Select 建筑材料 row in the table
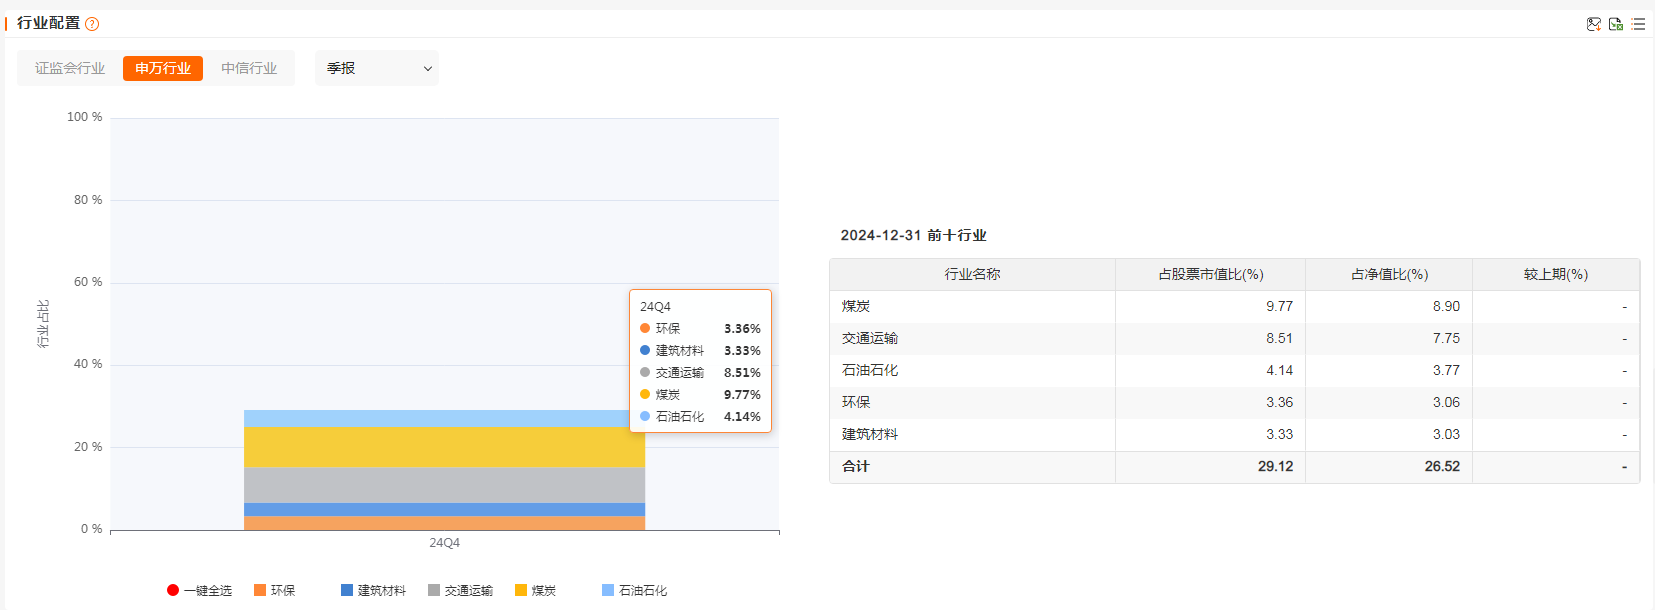 pyautogui.click(x=1235, y=434)
